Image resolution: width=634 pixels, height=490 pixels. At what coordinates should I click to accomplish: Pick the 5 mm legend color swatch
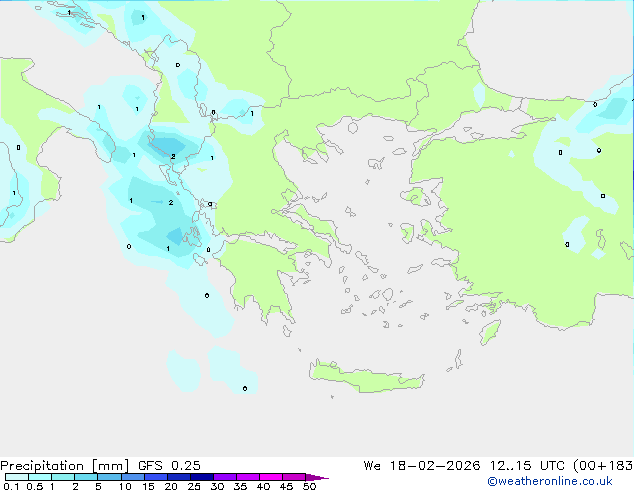[109, 477]
